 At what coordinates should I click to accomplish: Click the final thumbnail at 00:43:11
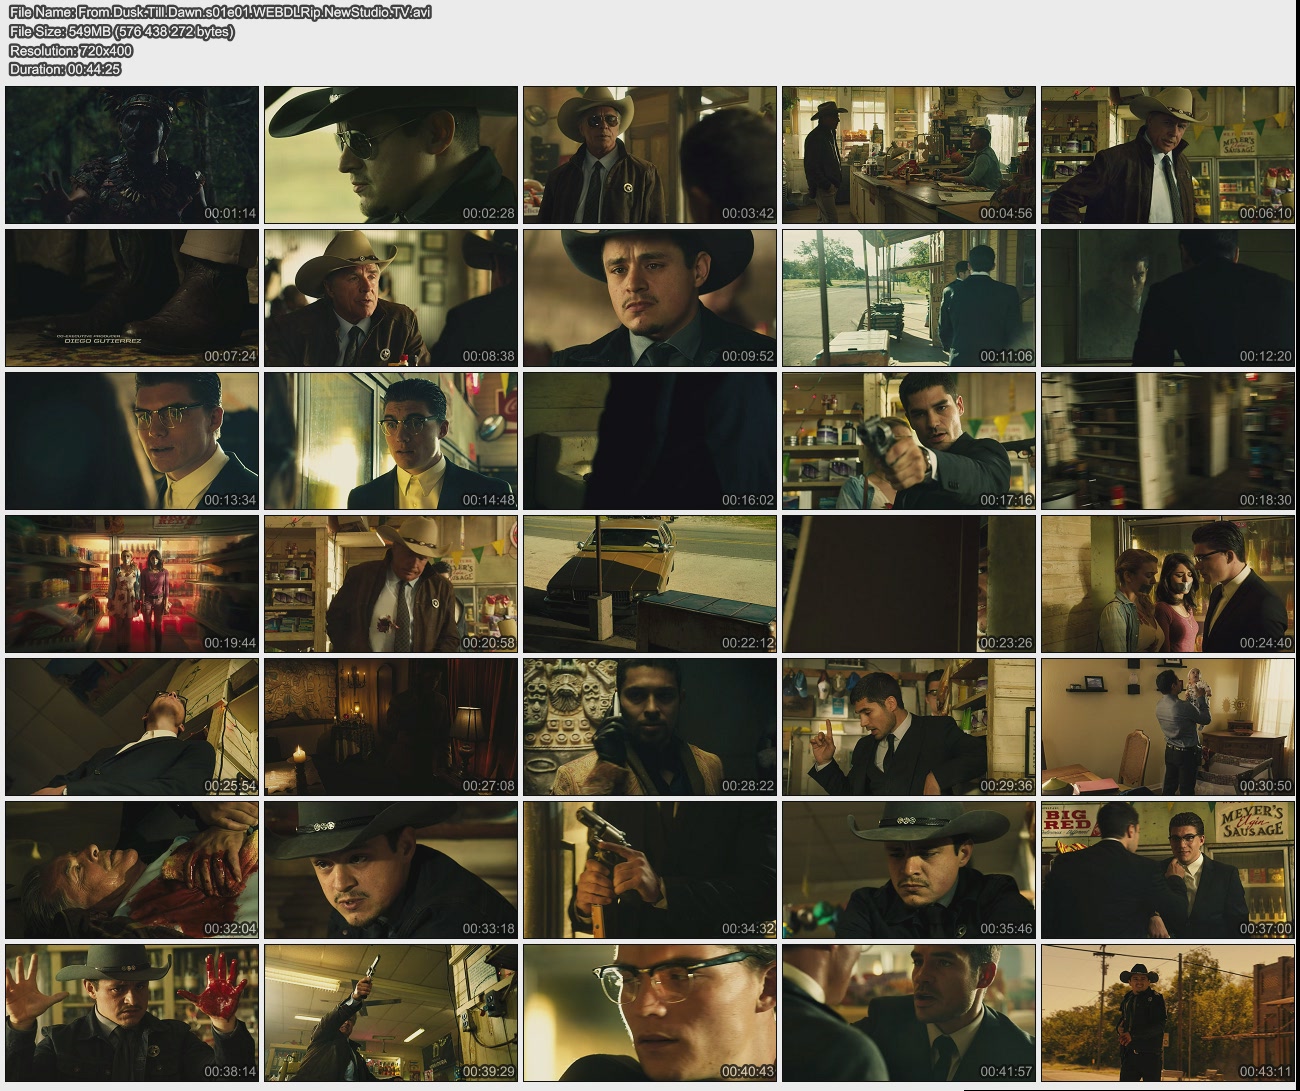pos(1168,1013)
